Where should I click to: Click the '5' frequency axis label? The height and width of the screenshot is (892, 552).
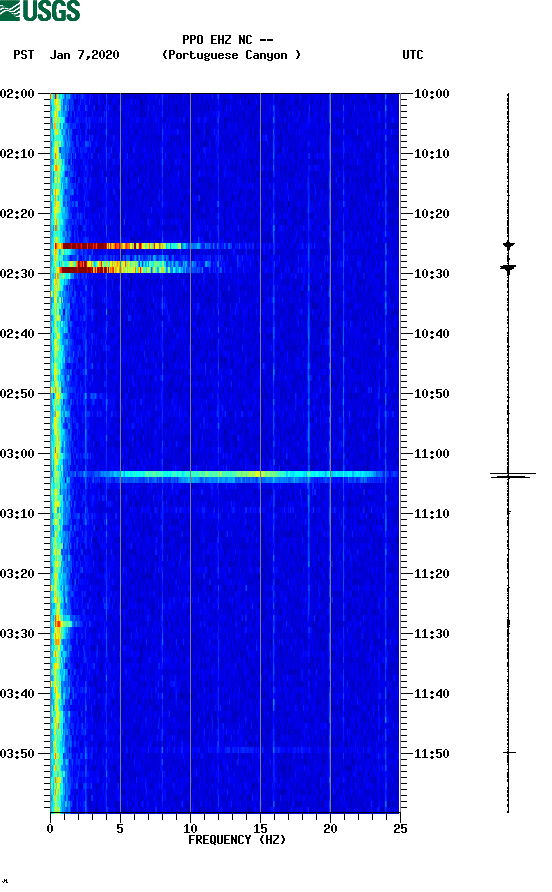(120, 828)
